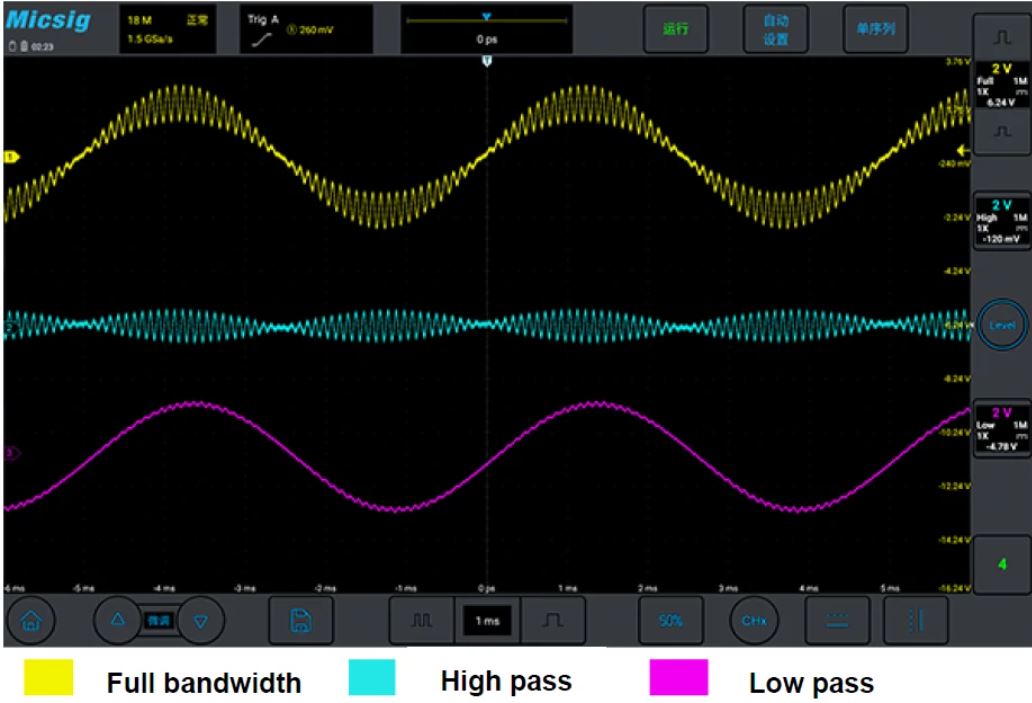The height and width of the screenshot is (703, 1032).
Task: Open the 18 M sample rate panel
Action: point(166,30)
